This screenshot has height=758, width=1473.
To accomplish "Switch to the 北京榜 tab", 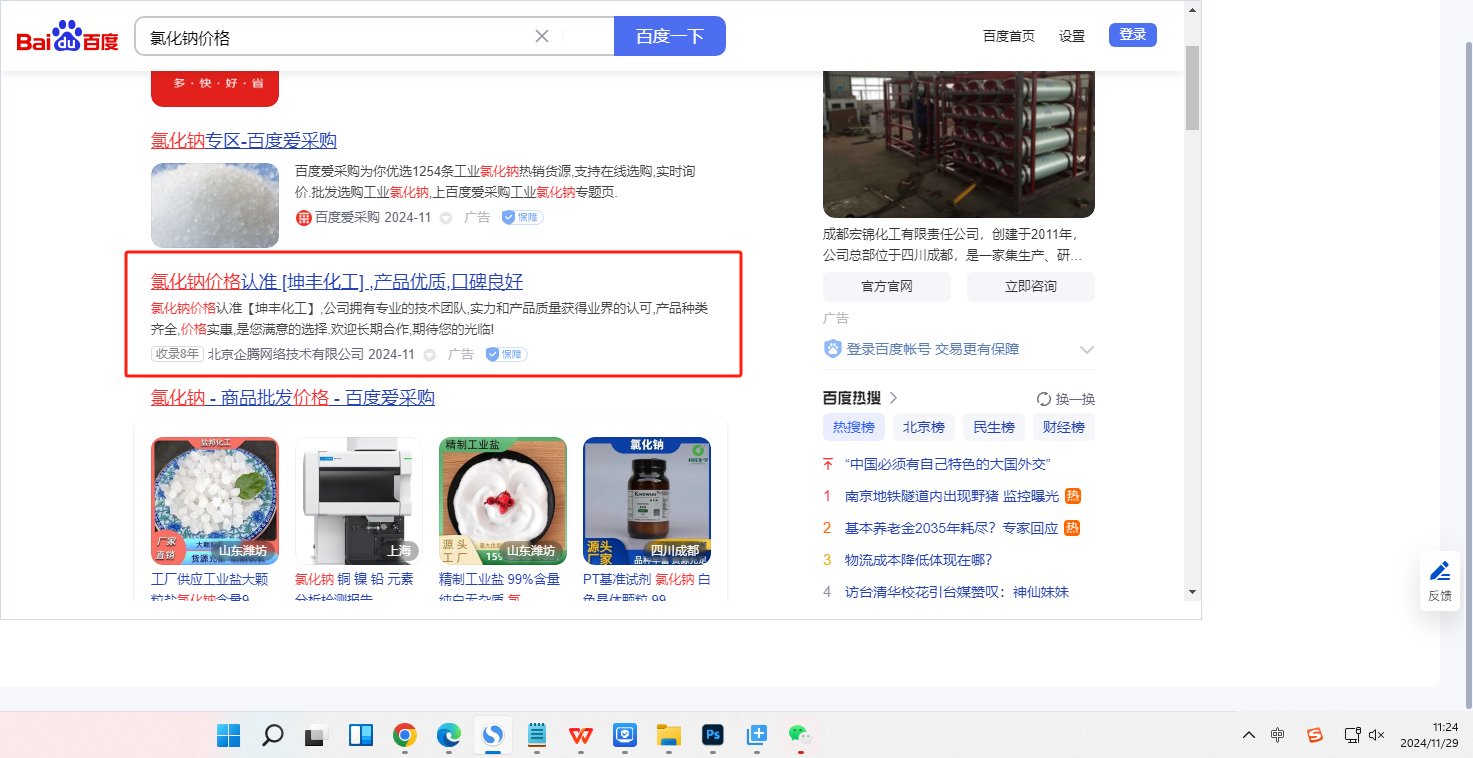I will 924,427.
